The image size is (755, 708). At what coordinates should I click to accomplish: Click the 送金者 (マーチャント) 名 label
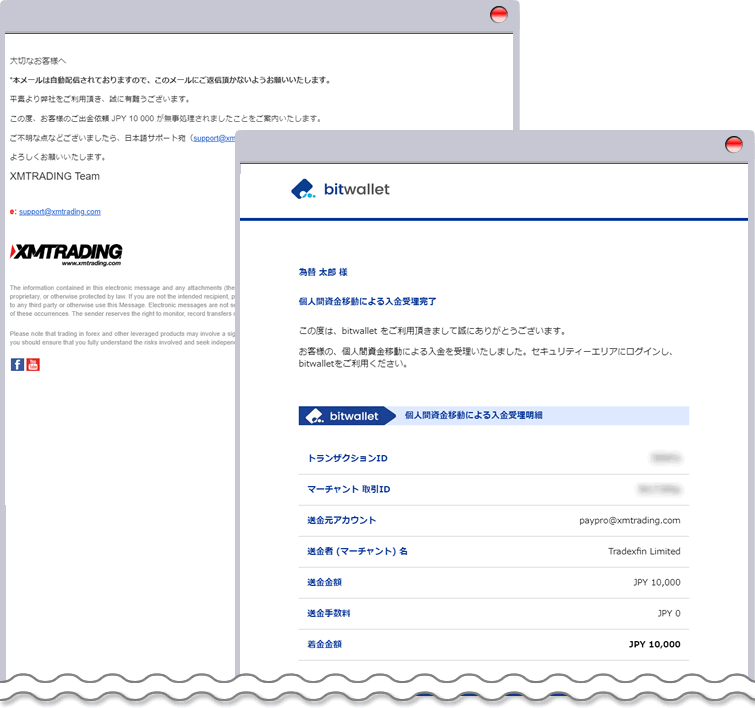point(357,551)
